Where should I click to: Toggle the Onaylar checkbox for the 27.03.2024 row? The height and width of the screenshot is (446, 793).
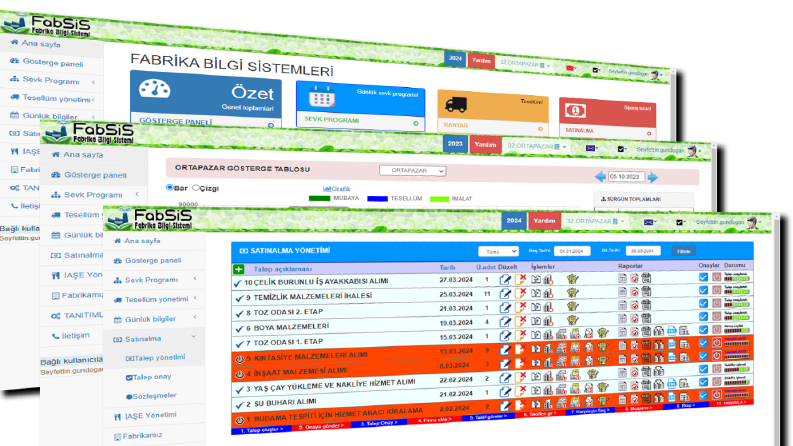point(703,277)
